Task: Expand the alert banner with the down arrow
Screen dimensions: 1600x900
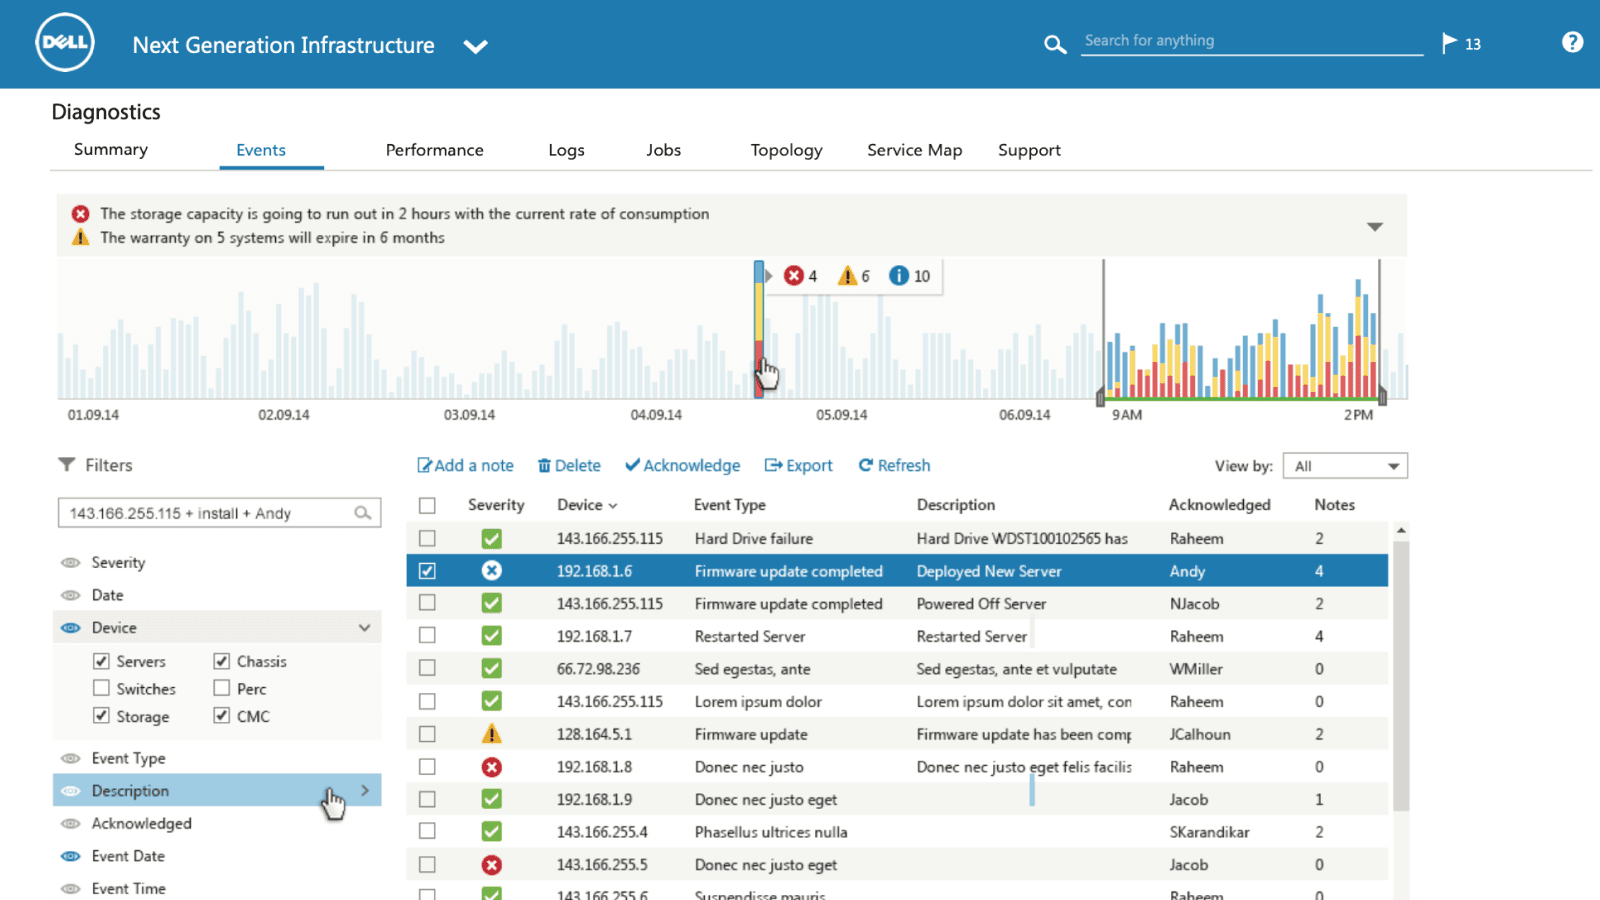Action: 1377,226
